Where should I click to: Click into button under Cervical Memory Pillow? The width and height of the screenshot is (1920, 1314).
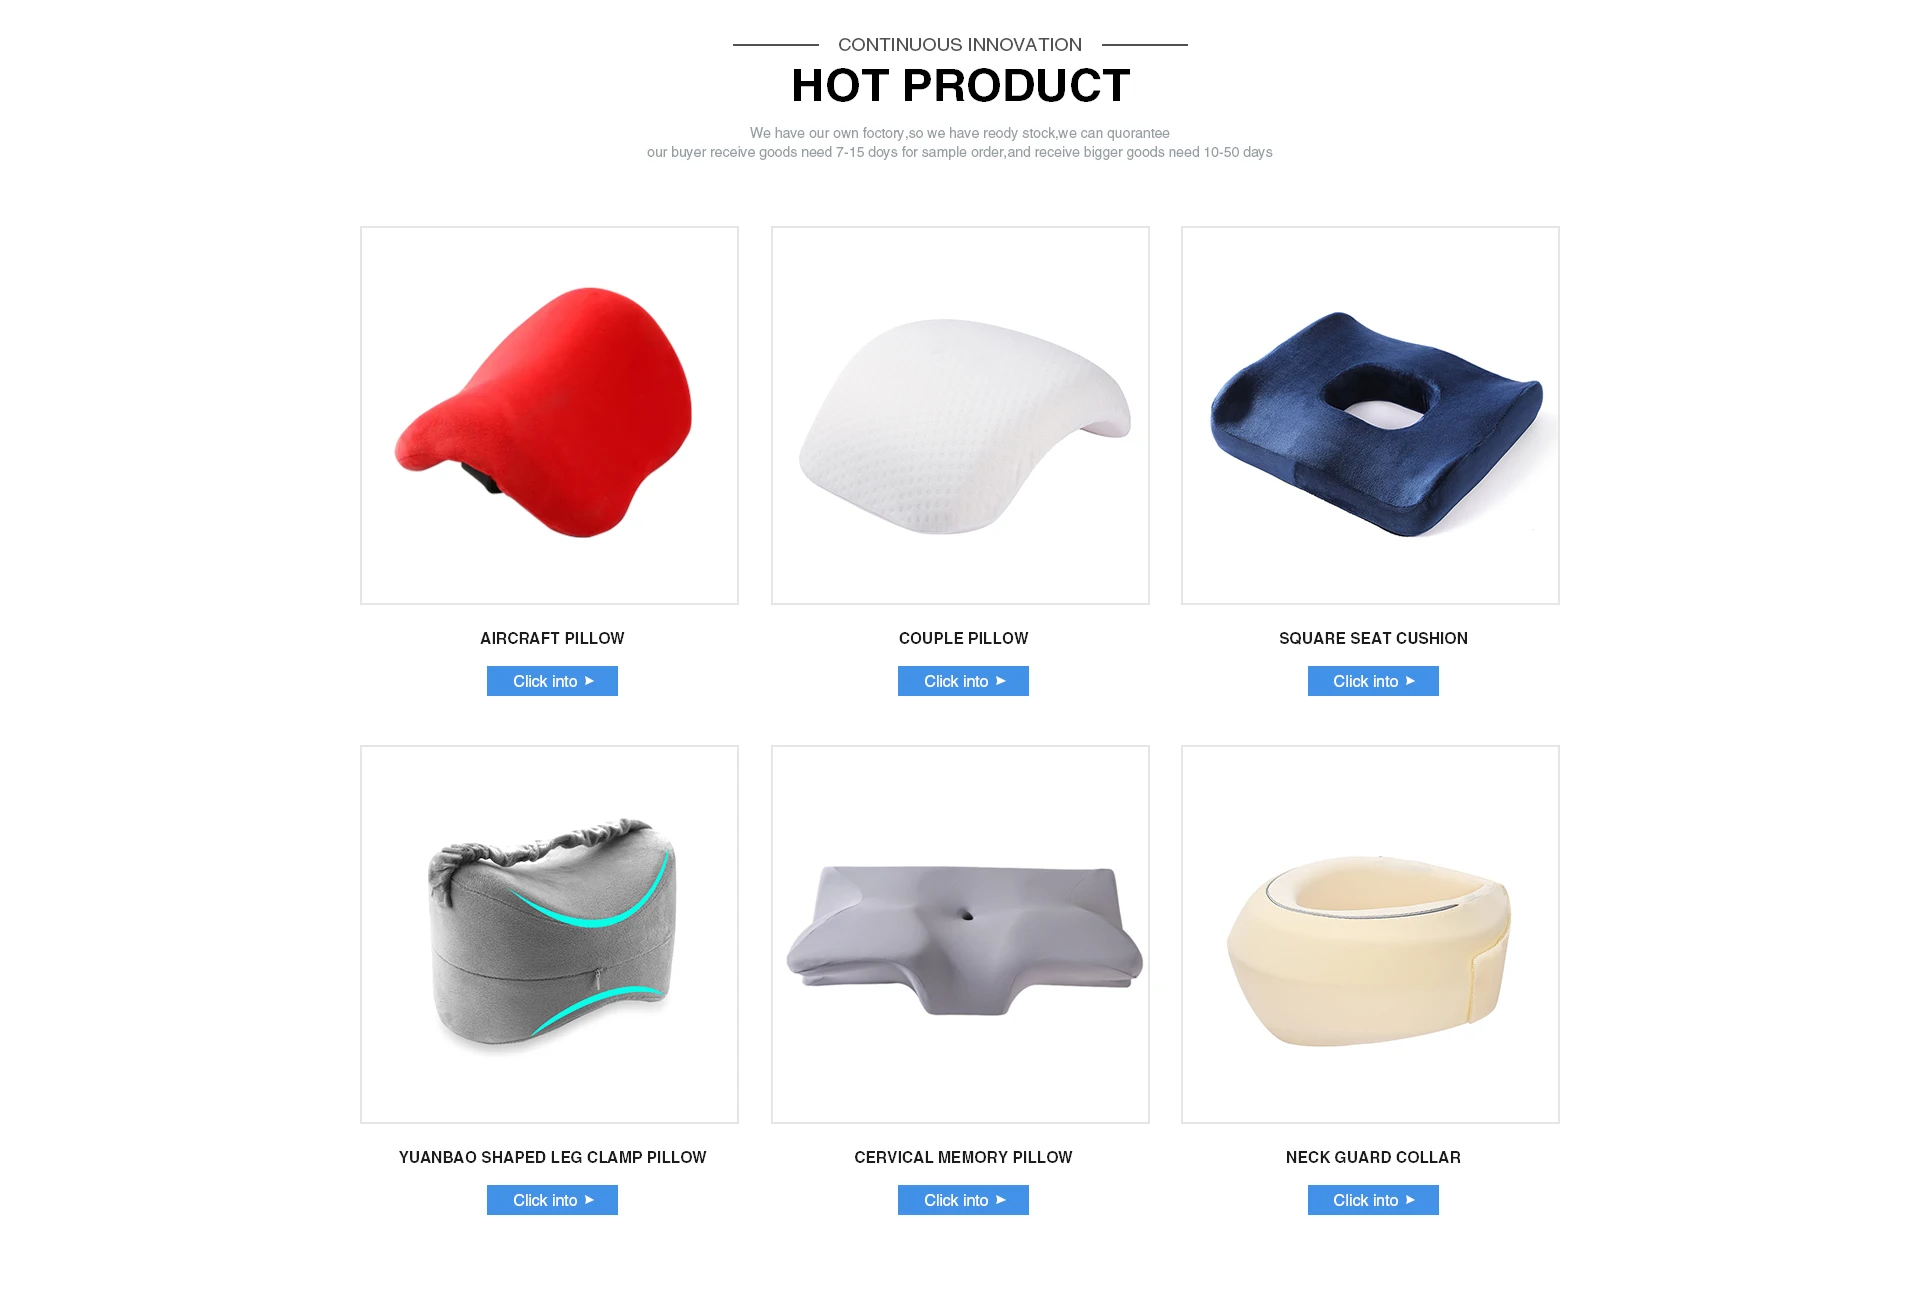click(963, 1200)
